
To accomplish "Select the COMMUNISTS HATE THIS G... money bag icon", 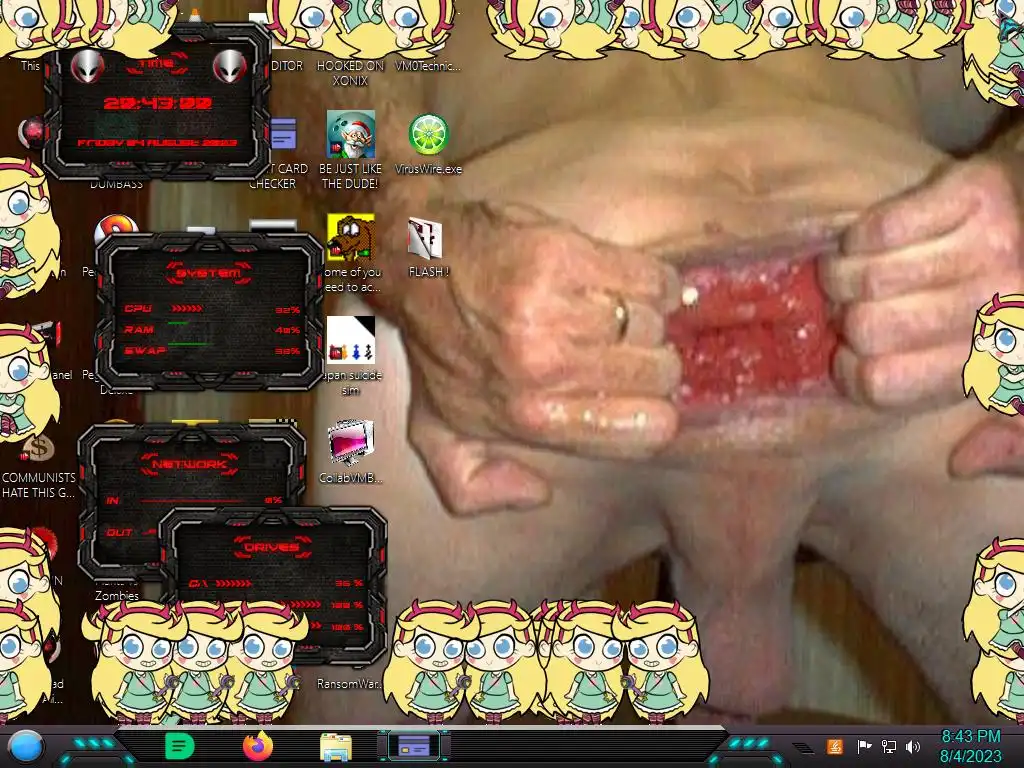I will [38, 448].
